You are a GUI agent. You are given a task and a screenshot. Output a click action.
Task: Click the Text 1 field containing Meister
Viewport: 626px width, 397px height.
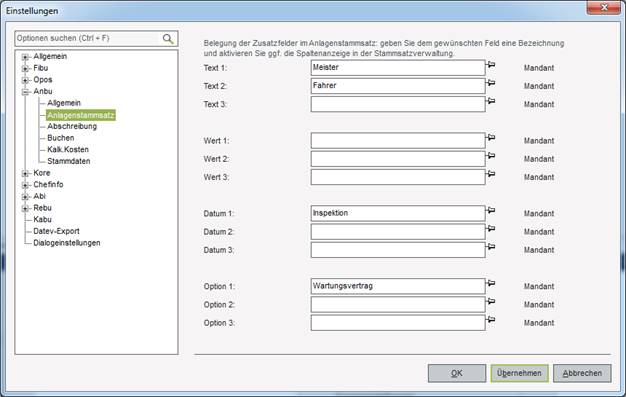coord(398,68)
